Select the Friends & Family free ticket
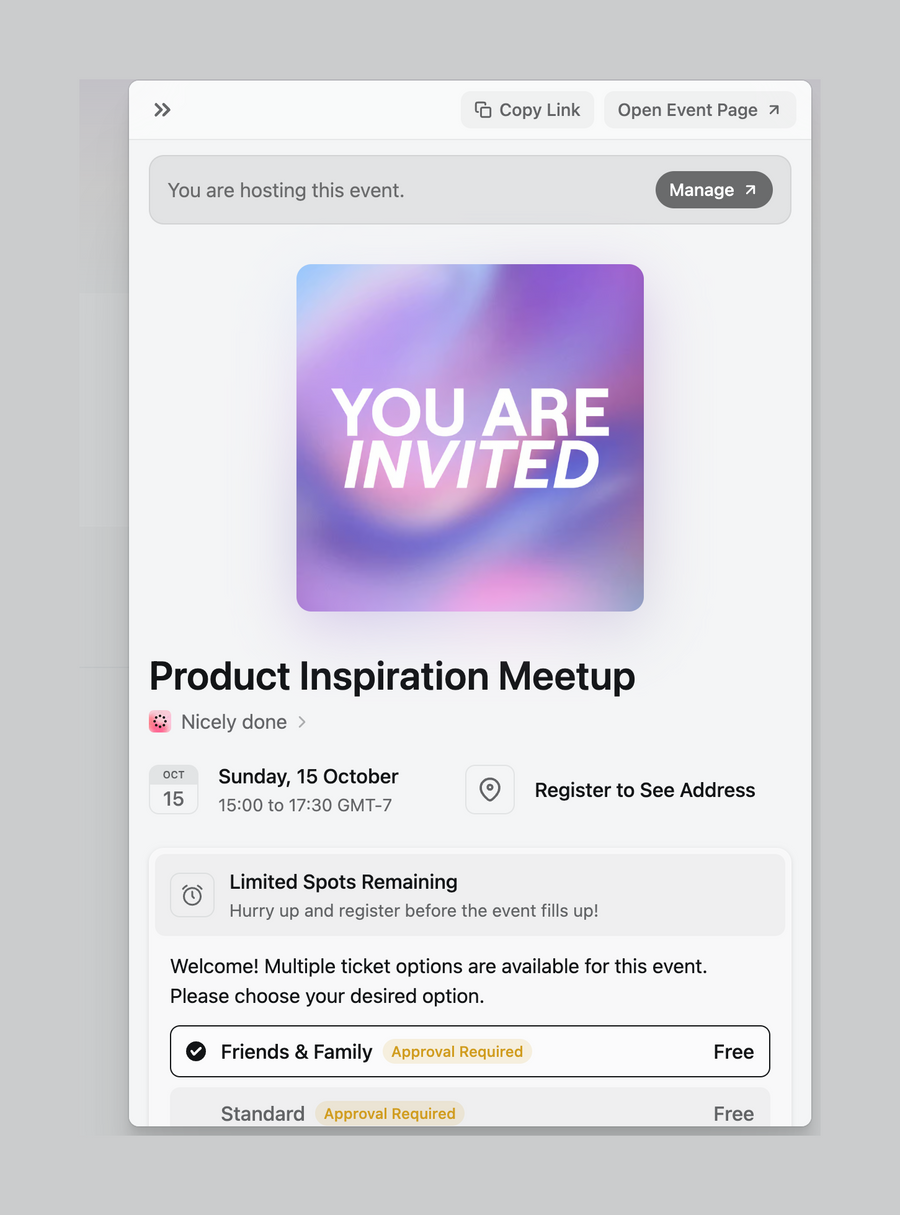Screen dimensions: 900x1215 (x=470, y=1051)
